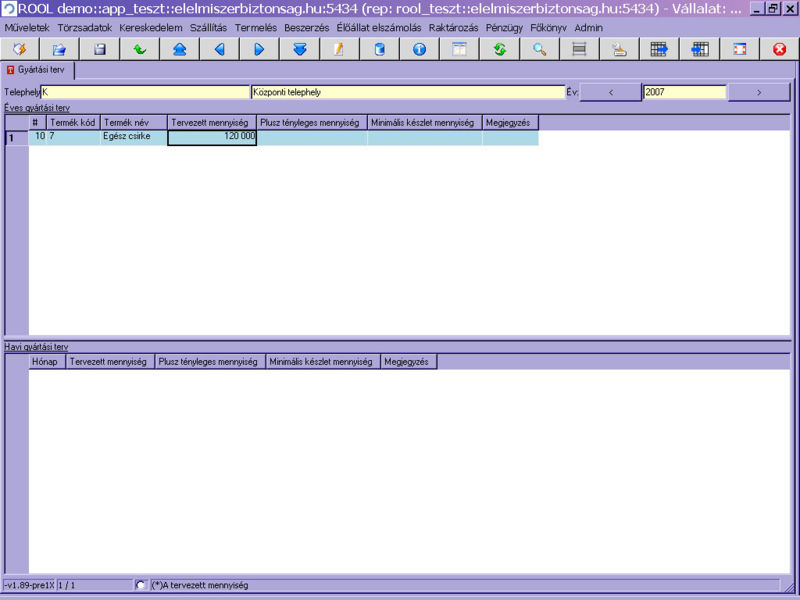
Task: Open the Termelés menu
Action: tap(256, 28)
